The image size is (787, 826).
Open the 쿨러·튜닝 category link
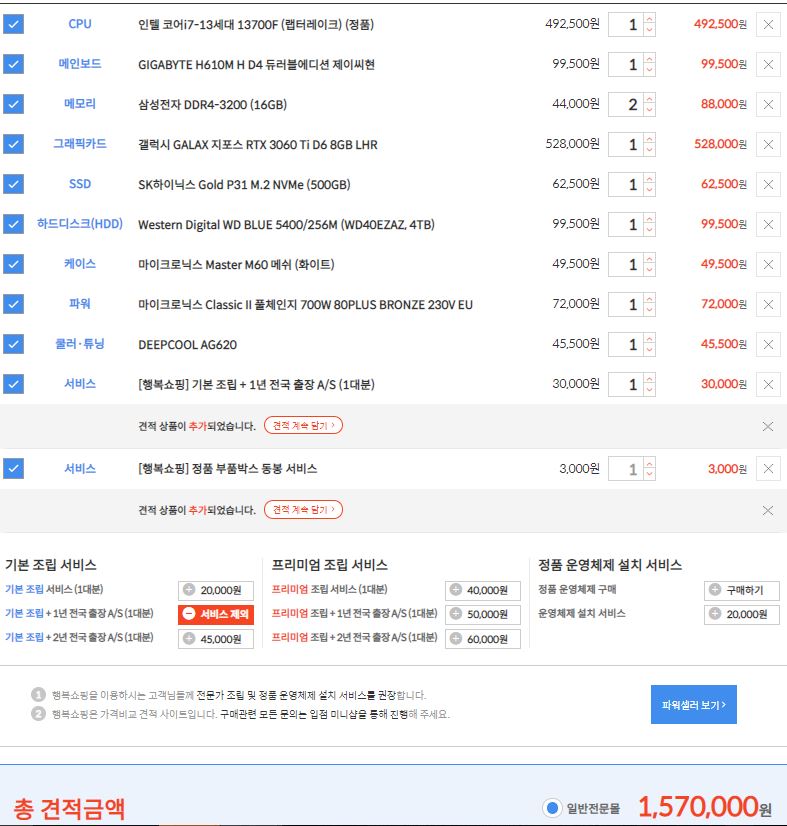(80, 344)
